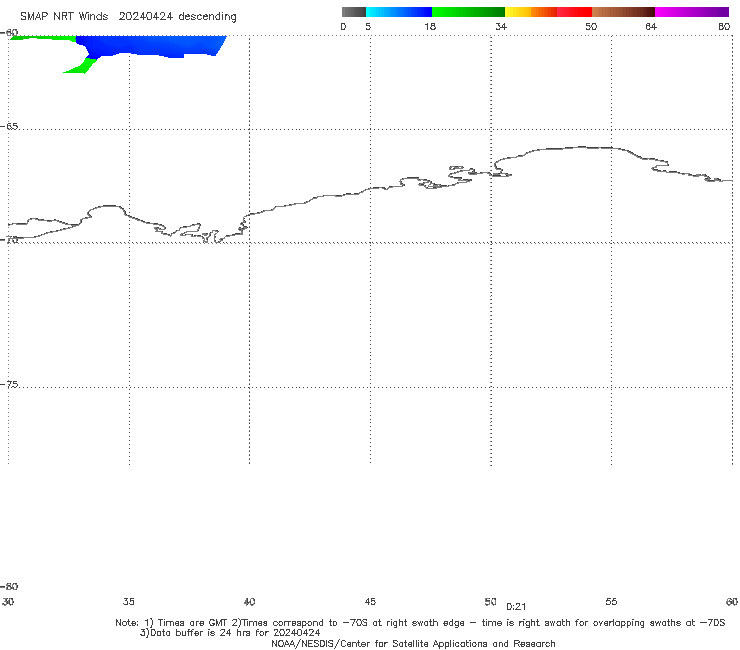
Task: Click the longitude label 35
Action: pyautogui.click(x=128, y=601)
